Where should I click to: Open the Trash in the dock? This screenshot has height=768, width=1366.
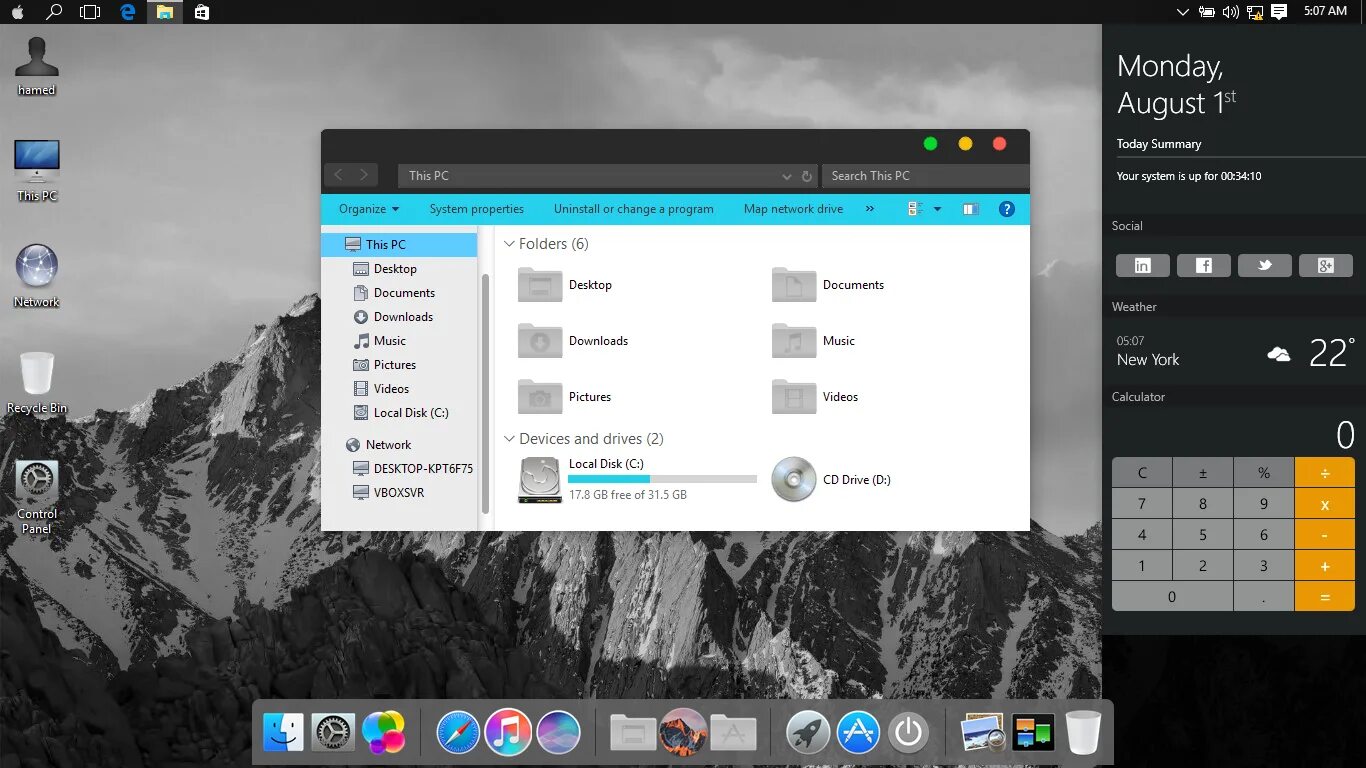point(1083,733)
